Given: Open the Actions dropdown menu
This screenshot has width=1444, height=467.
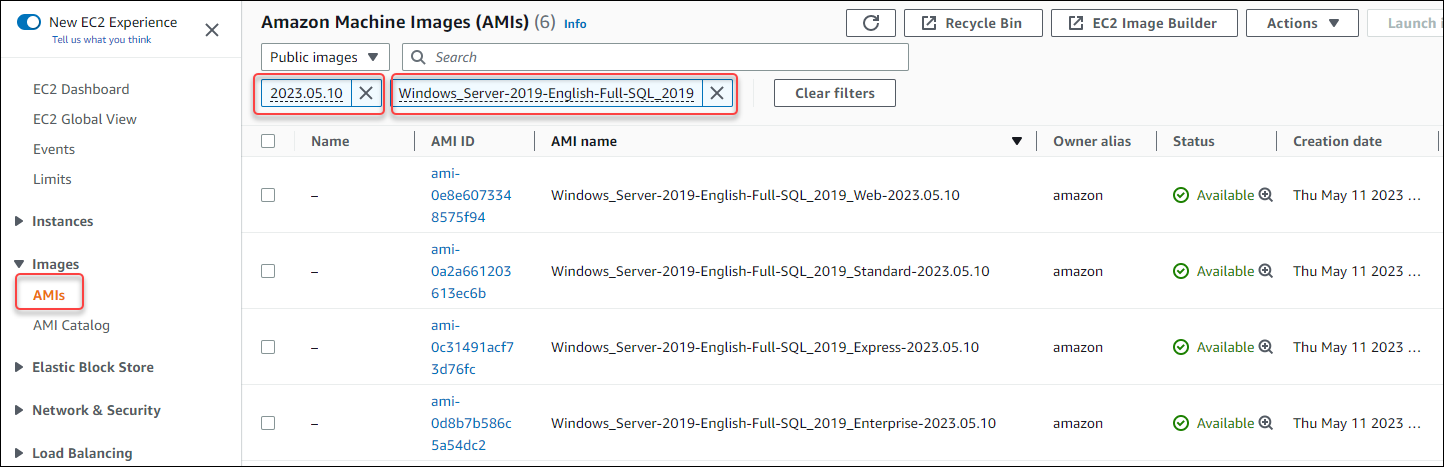Looking at the screenshot, I should point(1302,23).
